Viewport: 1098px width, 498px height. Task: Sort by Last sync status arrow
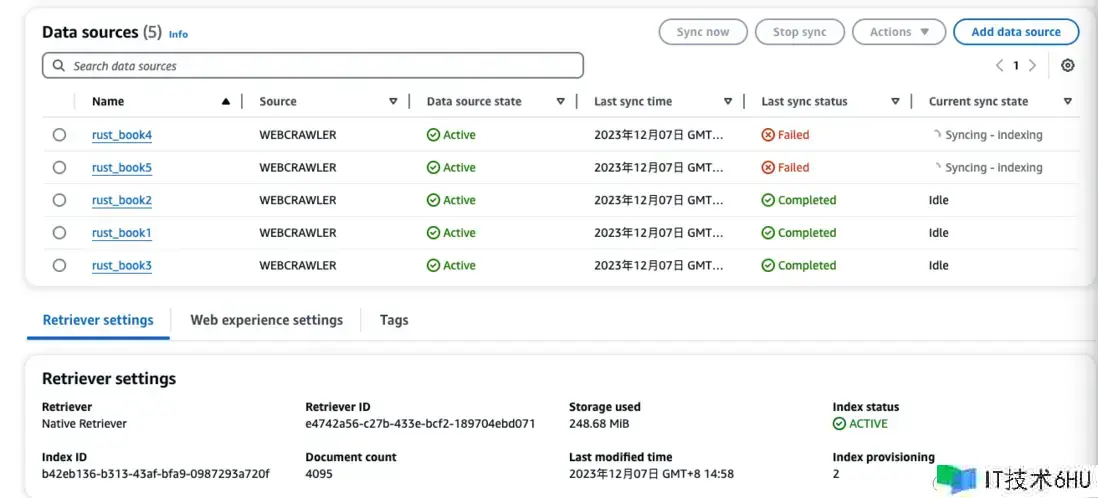tap(896, 102)
